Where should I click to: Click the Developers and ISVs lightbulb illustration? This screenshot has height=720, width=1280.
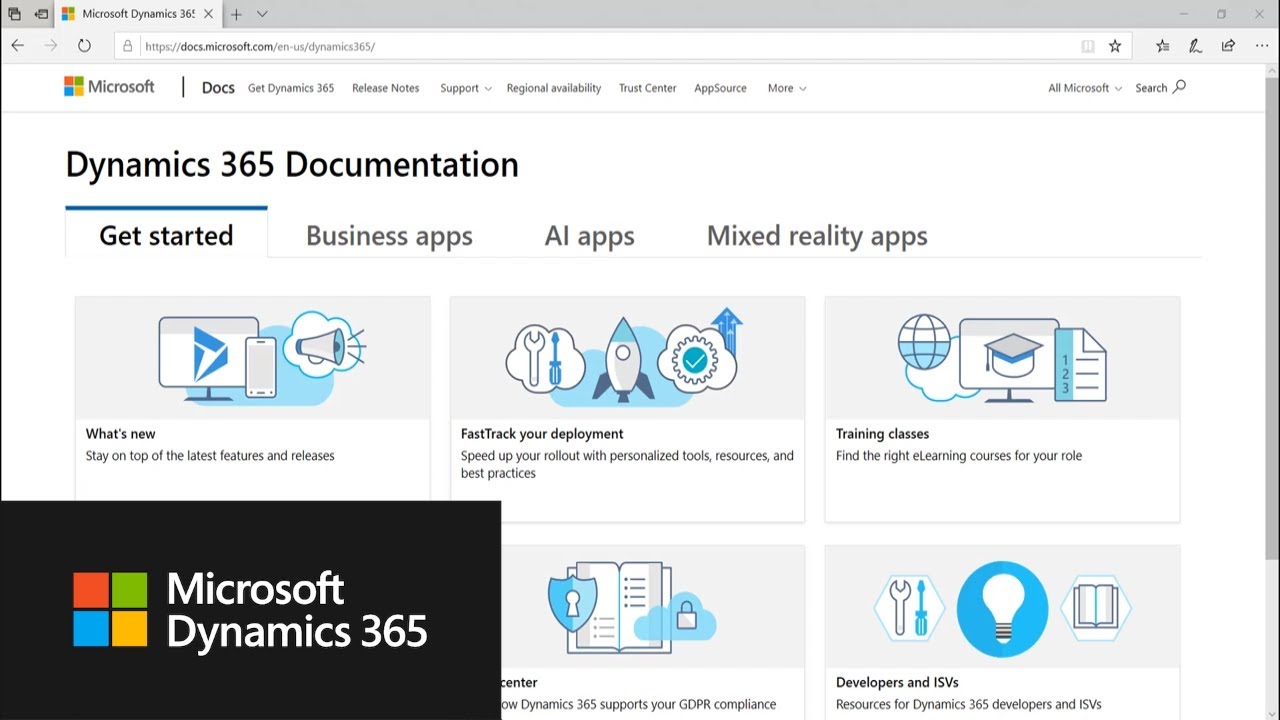coord(1002,607)
